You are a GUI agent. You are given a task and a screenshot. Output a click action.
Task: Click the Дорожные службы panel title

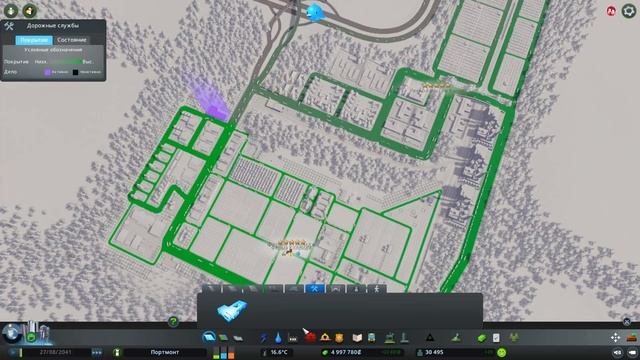pos(53,26)
